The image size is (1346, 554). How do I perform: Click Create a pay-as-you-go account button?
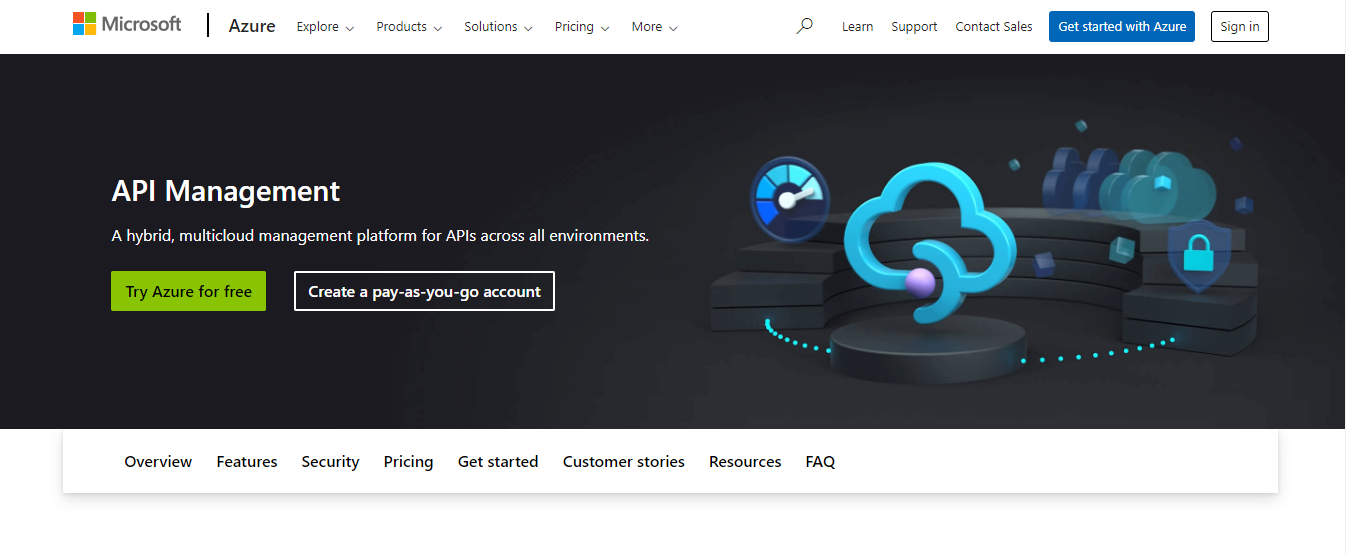click(424, 291)
